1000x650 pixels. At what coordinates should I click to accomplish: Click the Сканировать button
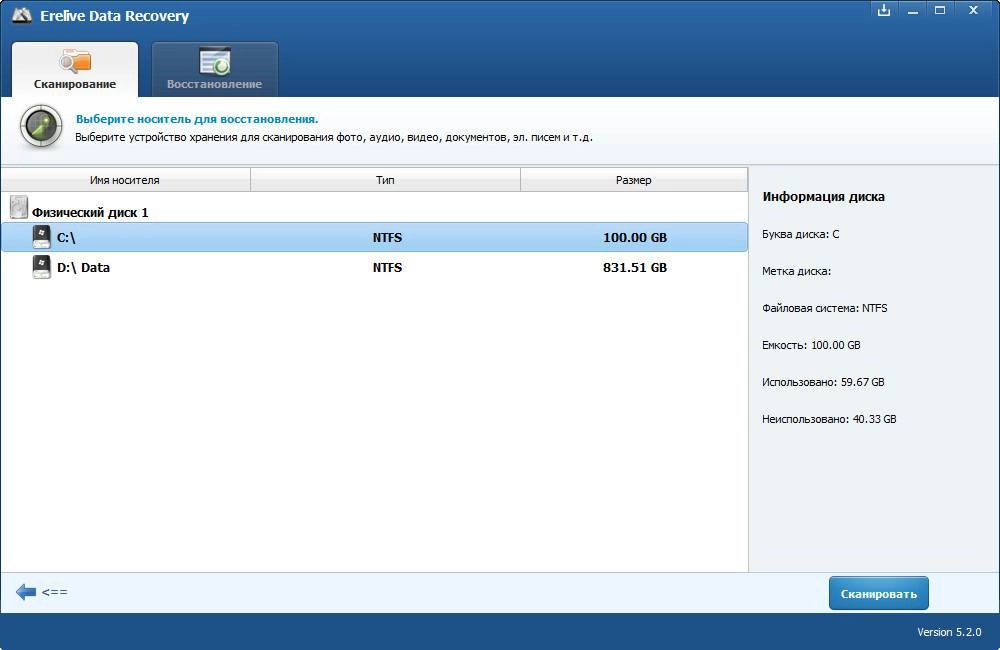point(878,593)
